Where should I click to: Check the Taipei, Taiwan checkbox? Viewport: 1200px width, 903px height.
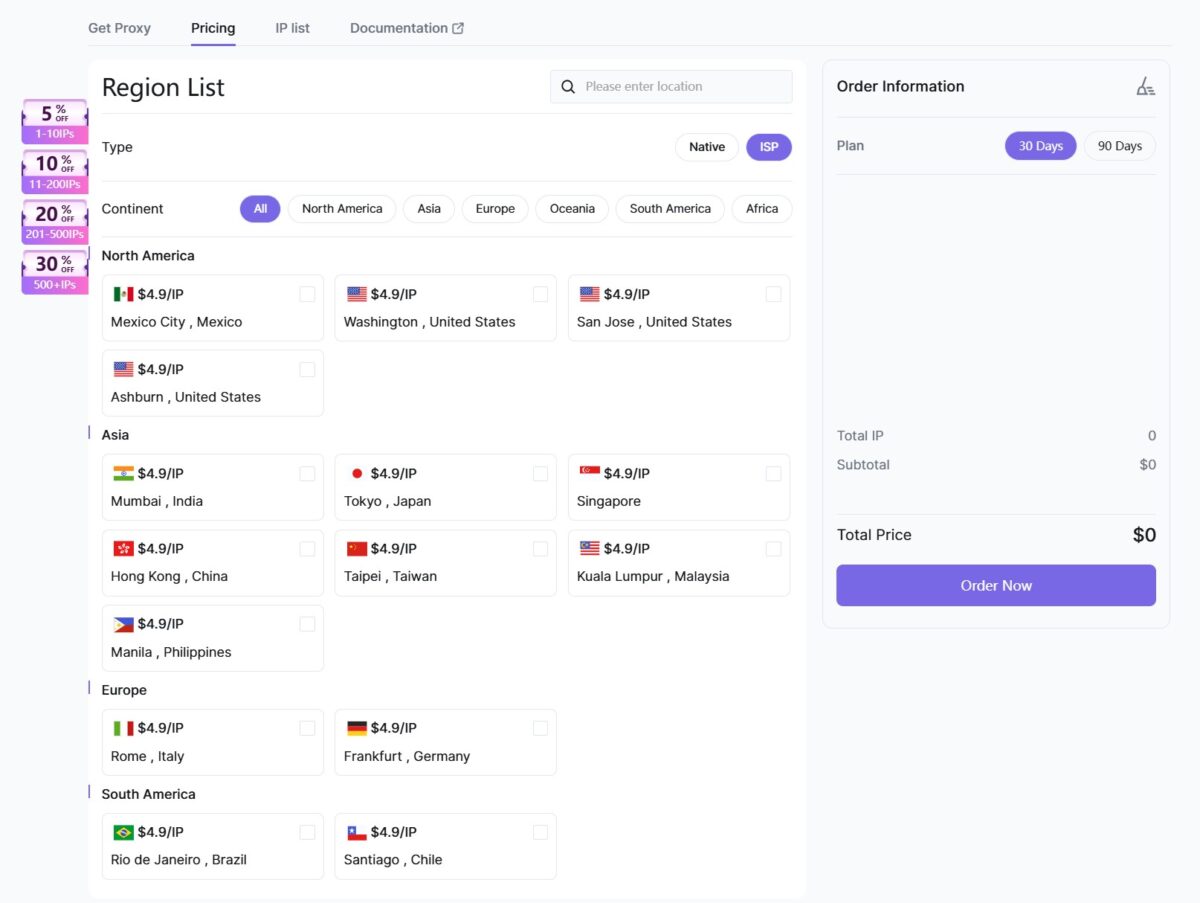[x=540, y=548]
